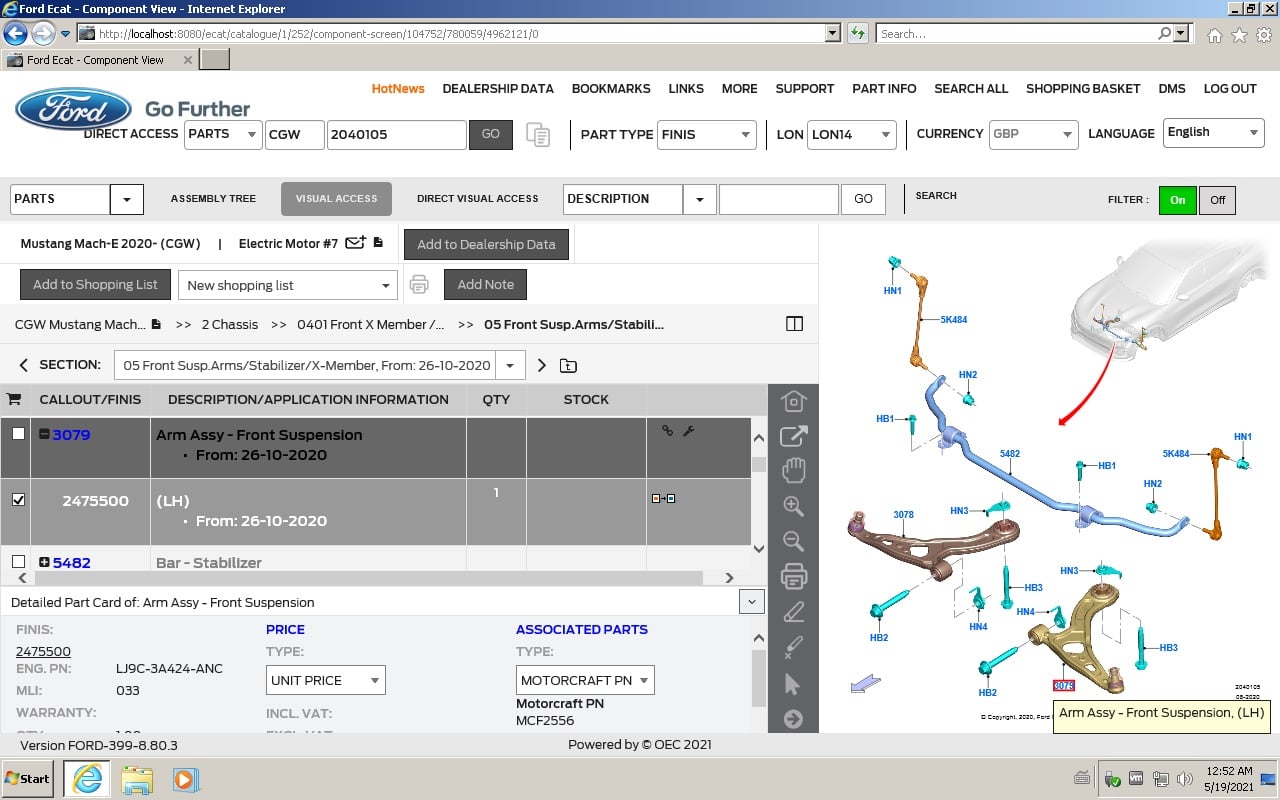
Task: Click the GO button beside part number 2040105
Action: 491,135
